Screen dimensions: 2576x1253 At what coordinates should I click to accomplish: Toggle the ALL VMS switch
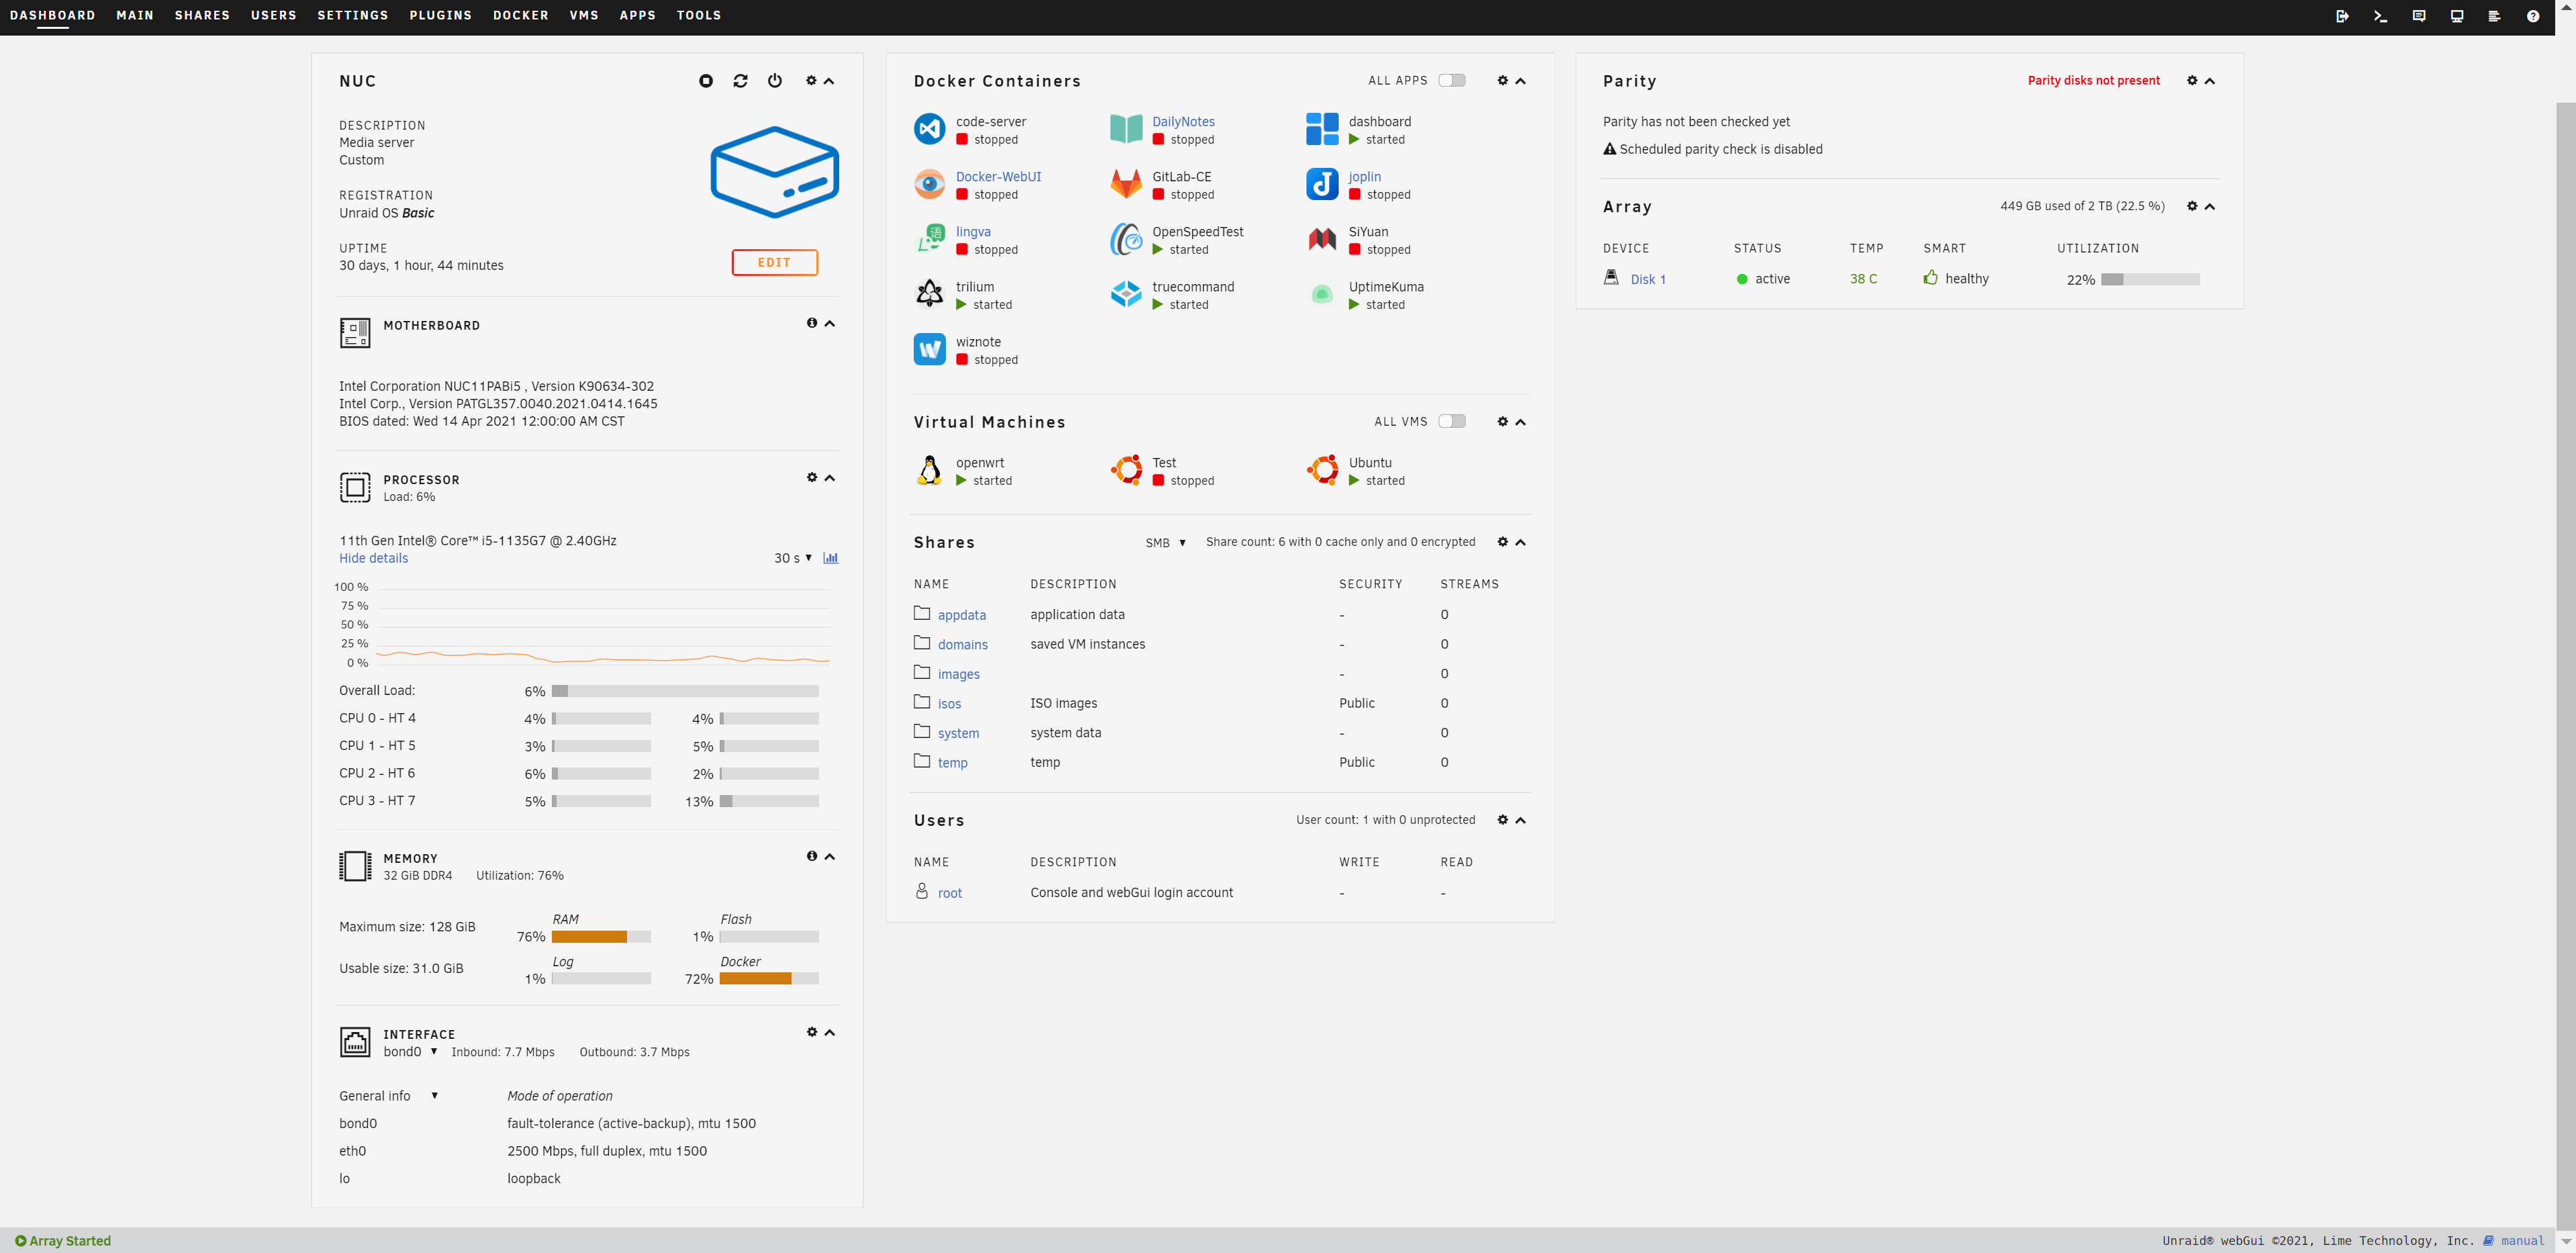(x=1451, y=421)
